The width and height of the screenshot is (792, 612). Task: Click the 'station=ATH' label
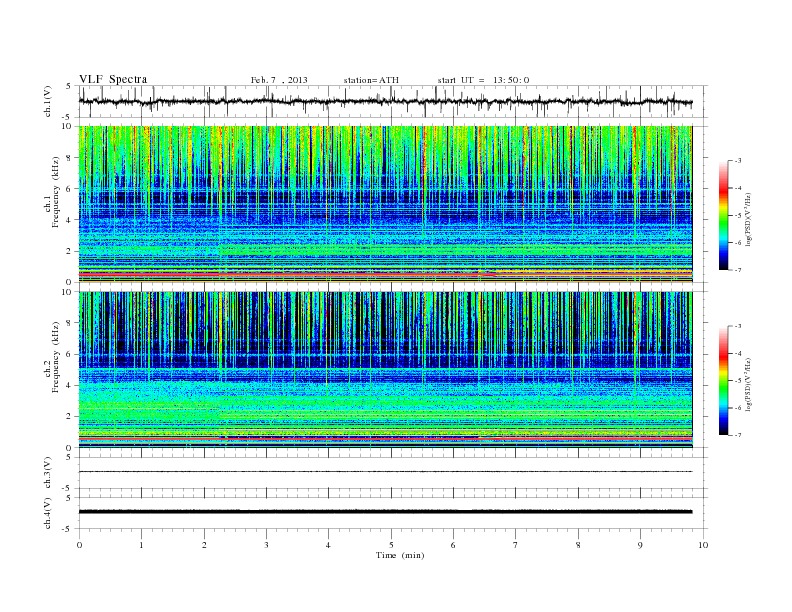click(x=371, y=80)
